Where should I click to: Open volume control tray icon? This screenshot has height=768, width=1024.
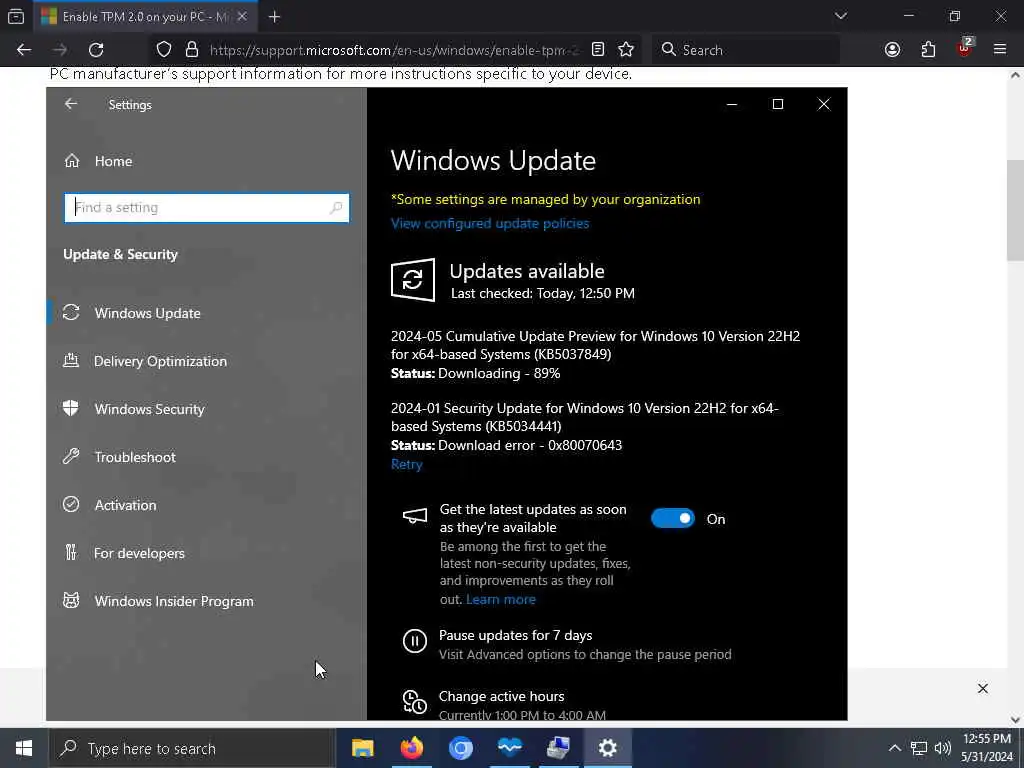coord(942,748)
